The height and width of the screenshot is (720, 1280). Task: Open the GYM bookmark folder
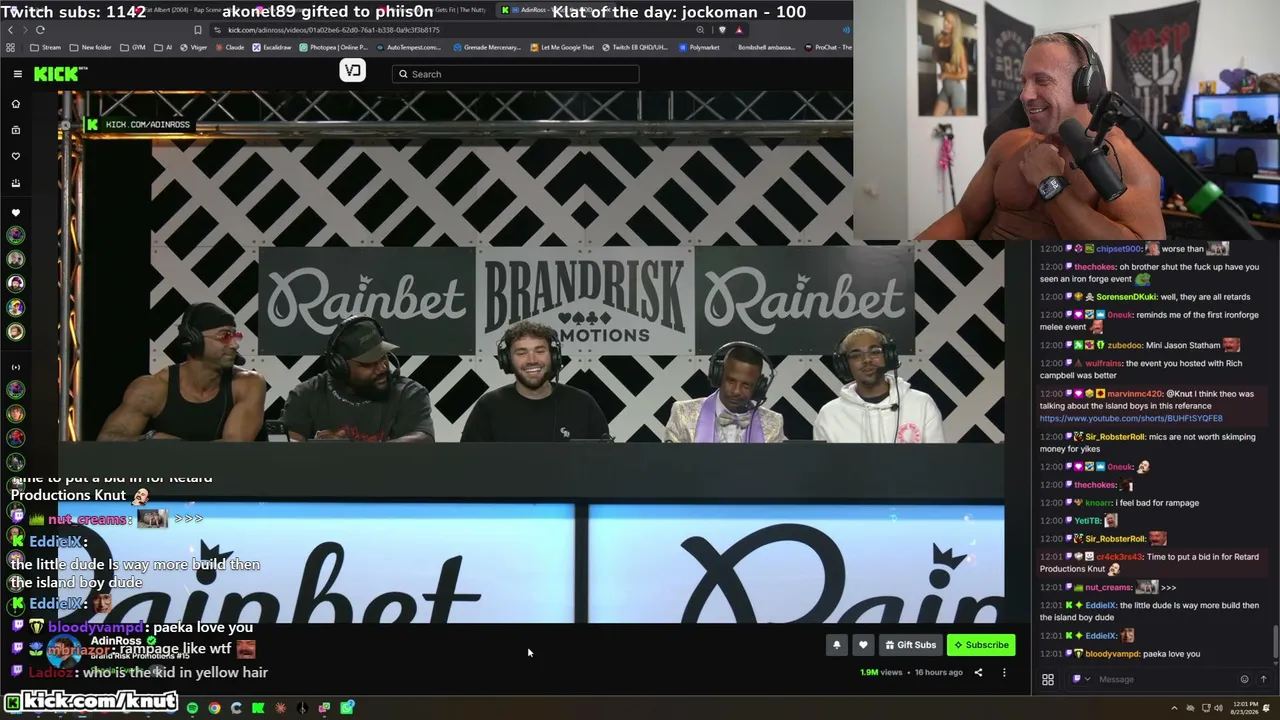point(133,47)
